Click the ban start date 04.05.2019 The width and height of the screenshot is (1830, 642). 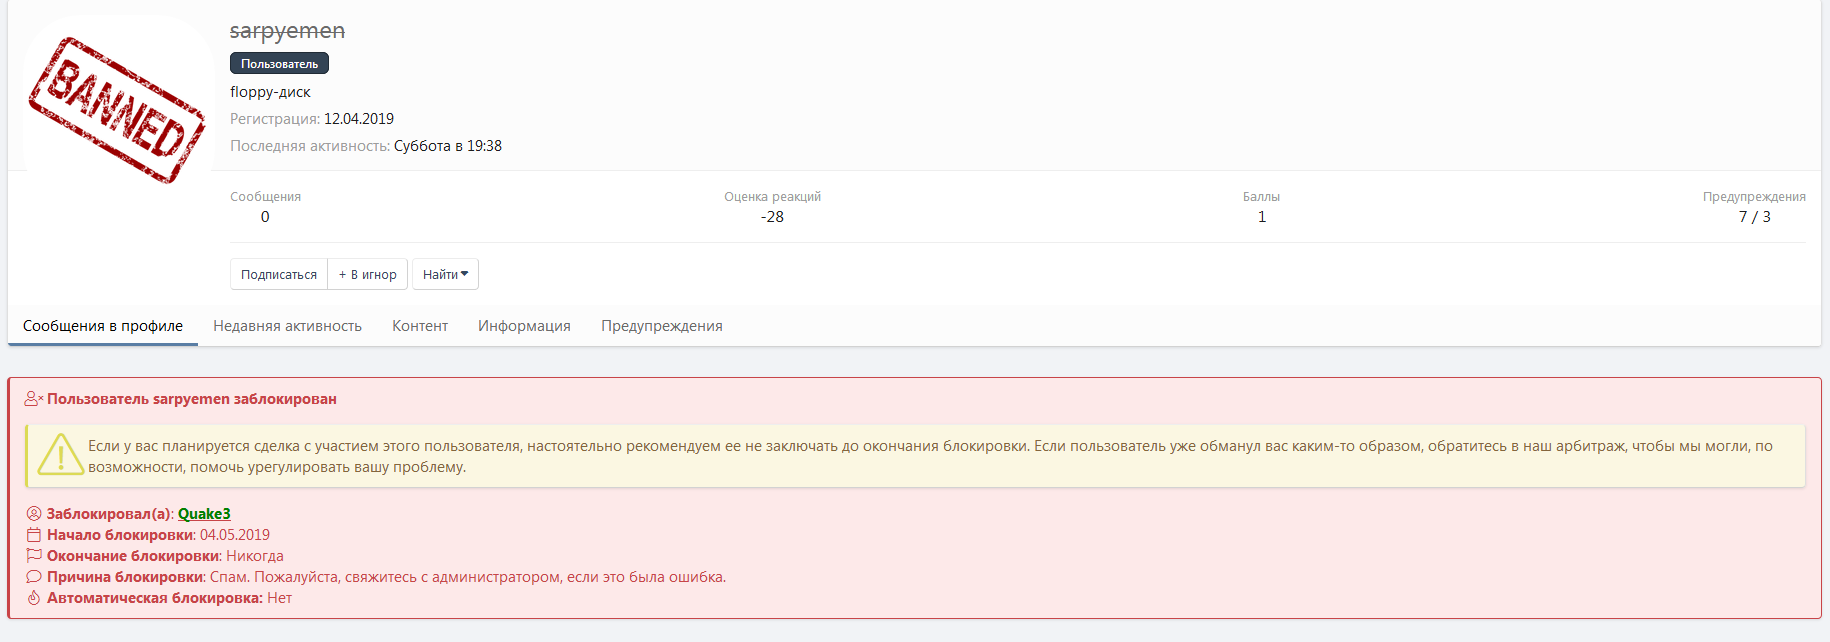pos(235,535)
